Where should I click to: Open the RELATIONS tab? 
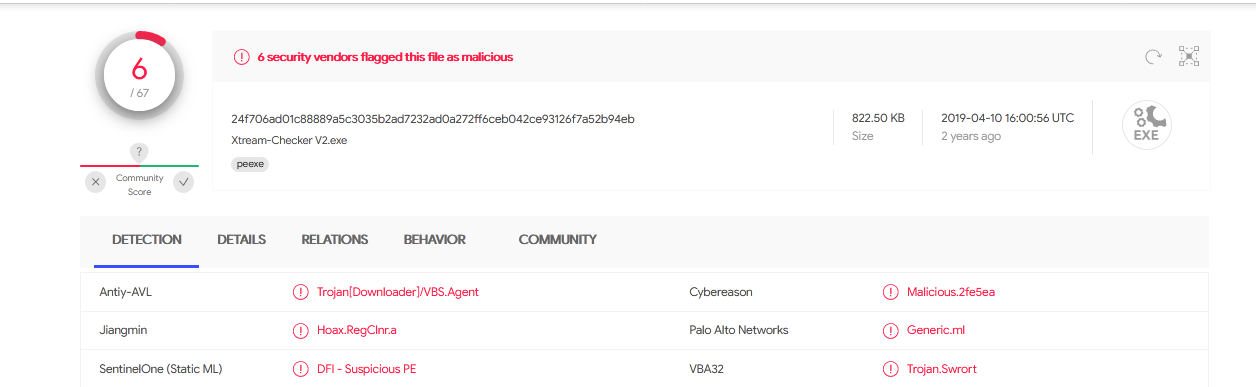335,240
